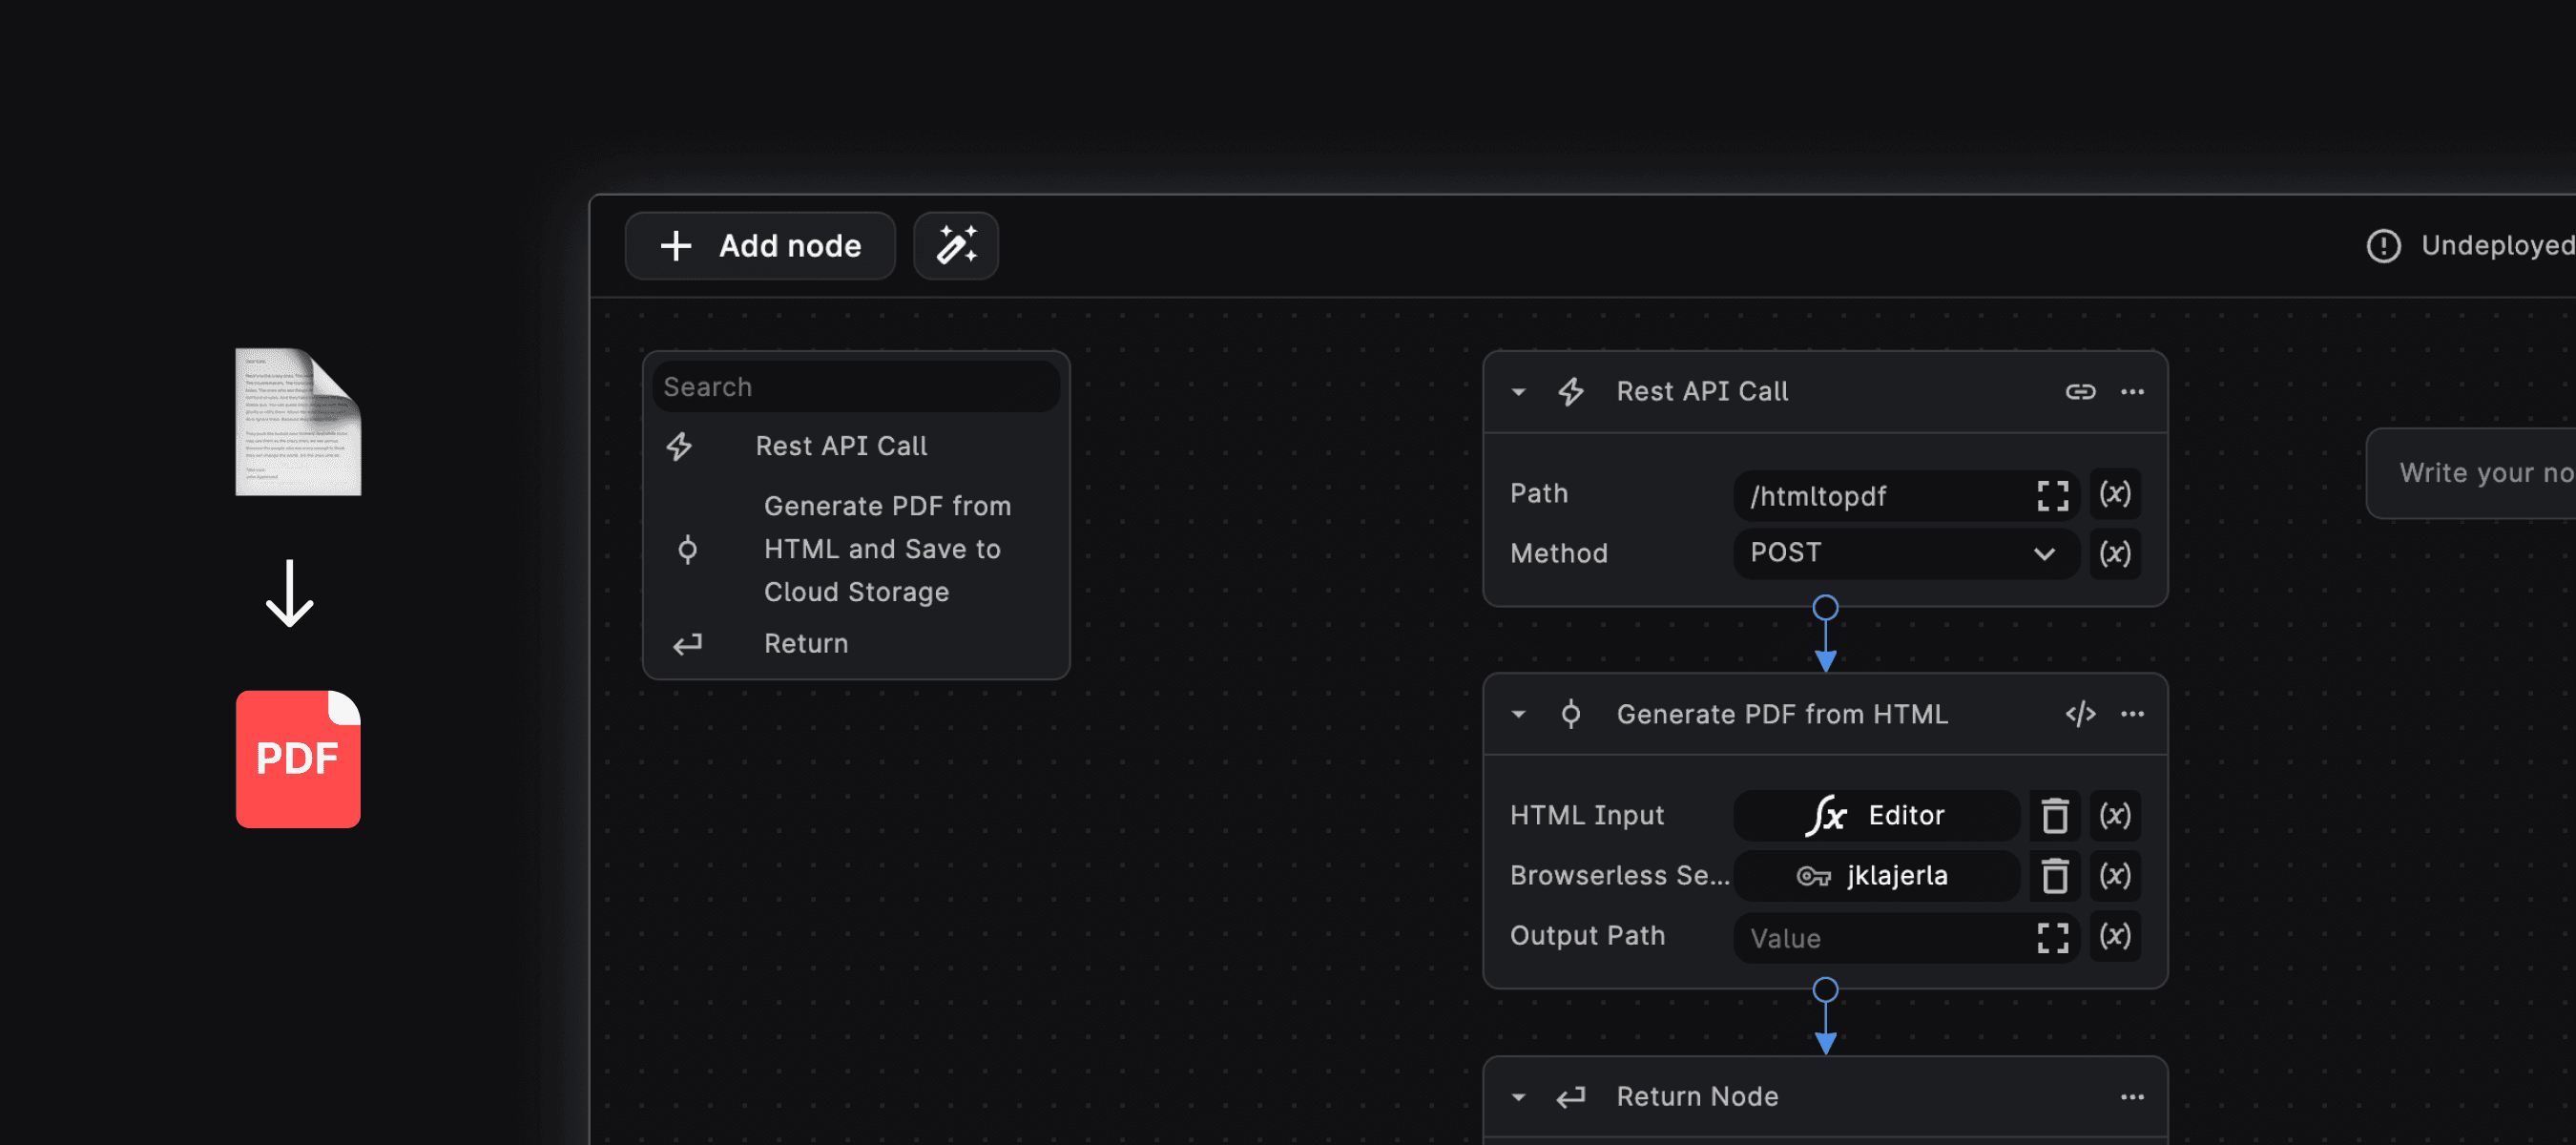Toggle the variable (x) for Path field
Viewport: 2576px width, 1145px height.
coord(2114,494)
